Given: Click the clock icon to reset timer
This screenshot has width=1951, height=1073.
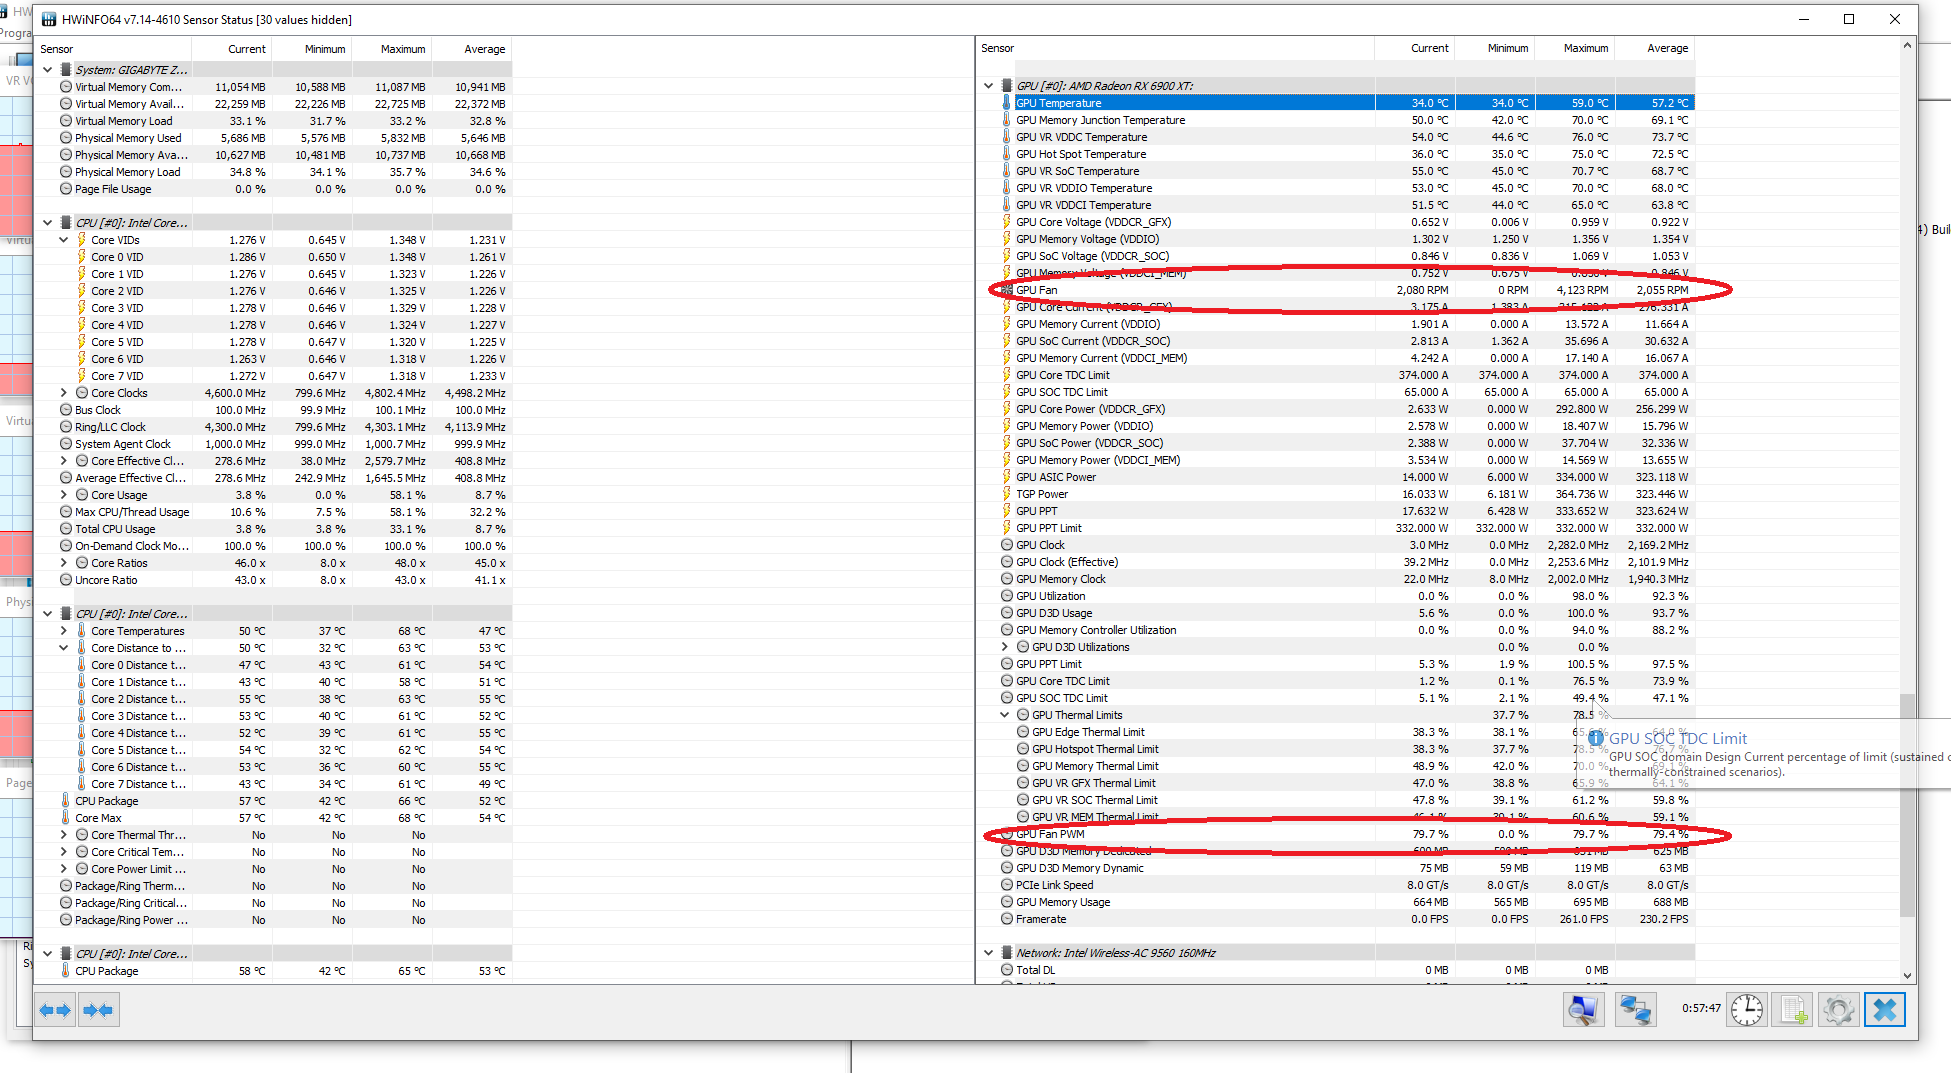Looking at the screenshot, I should click(x=1747, y=1010).
